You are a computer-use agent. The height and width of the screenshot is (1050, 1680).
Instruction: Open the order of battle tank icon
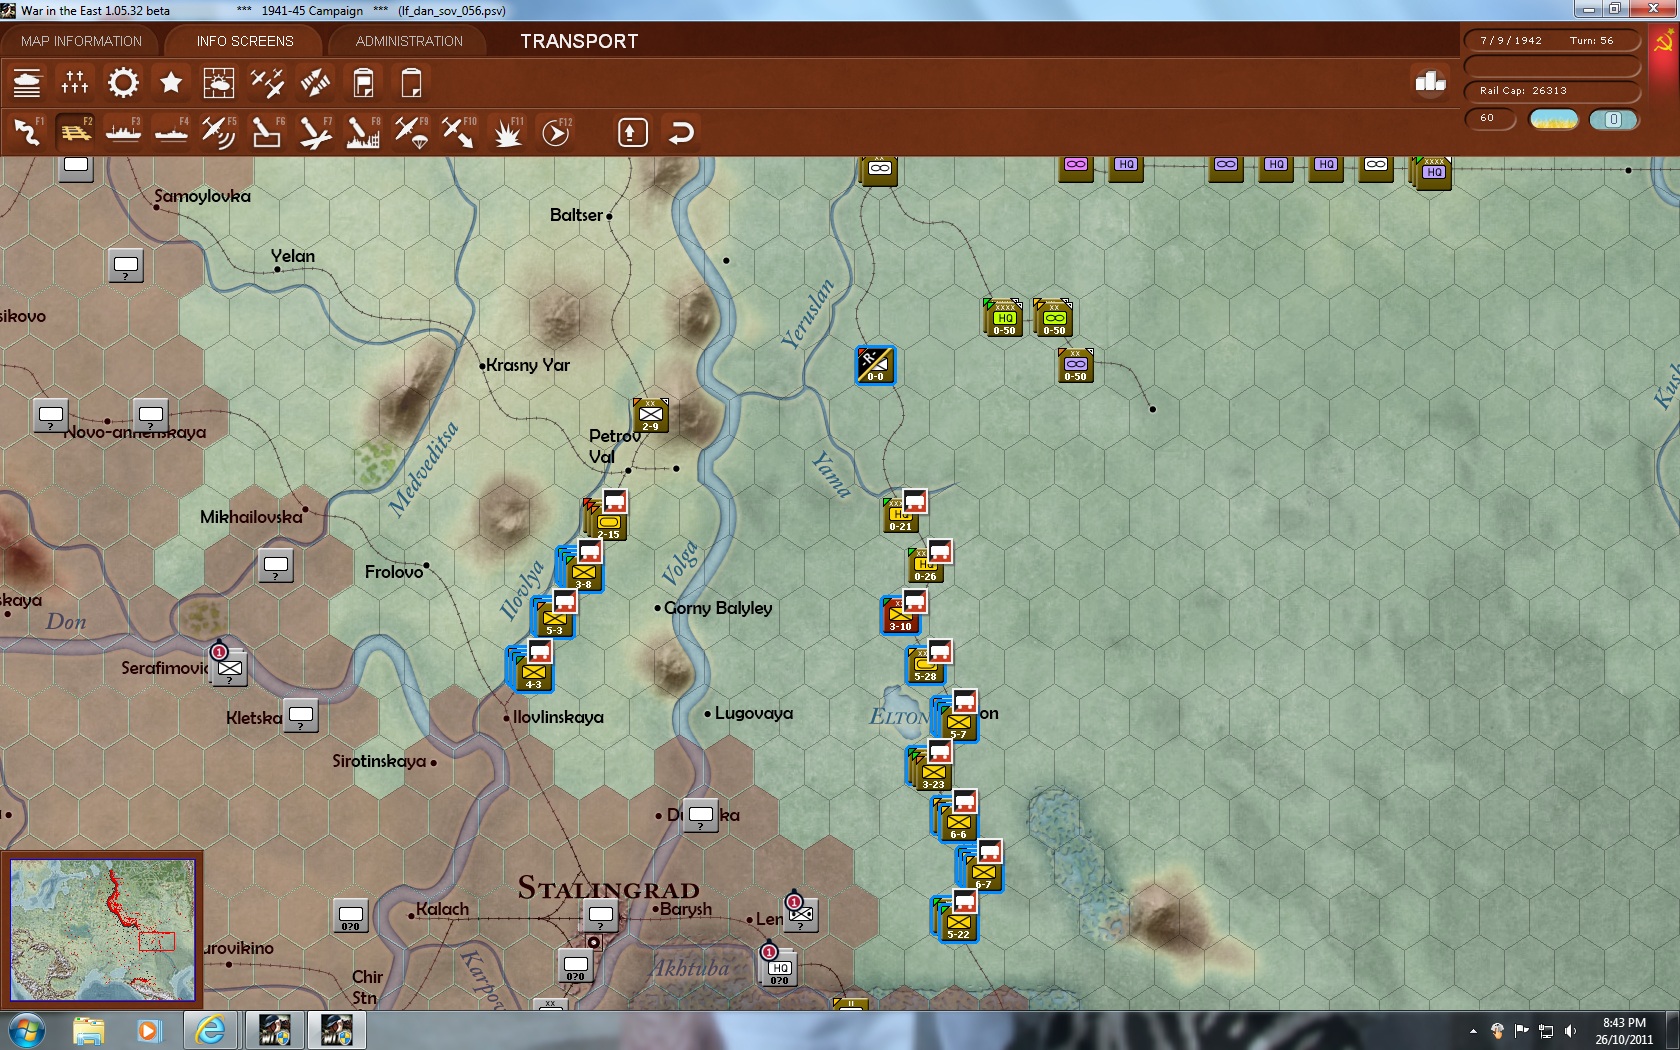(27, 83)
